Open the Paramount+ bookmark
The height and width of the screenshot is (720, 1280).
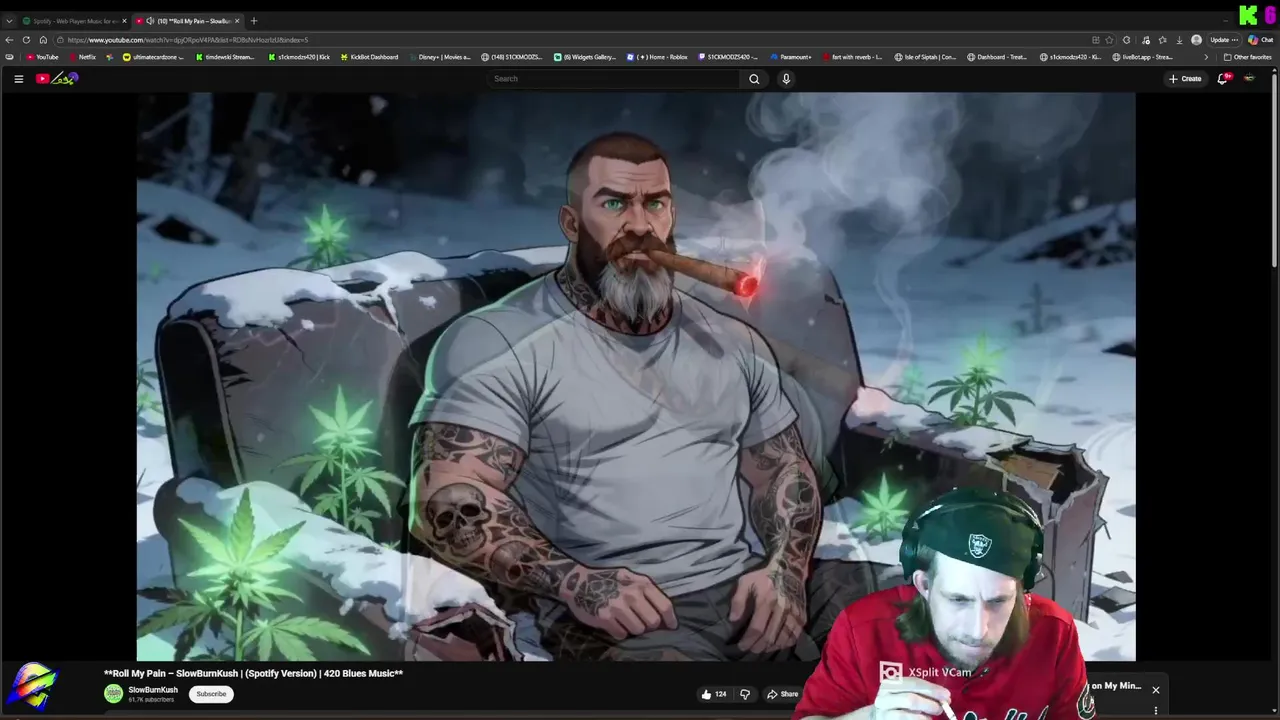[x=790, y=57]
